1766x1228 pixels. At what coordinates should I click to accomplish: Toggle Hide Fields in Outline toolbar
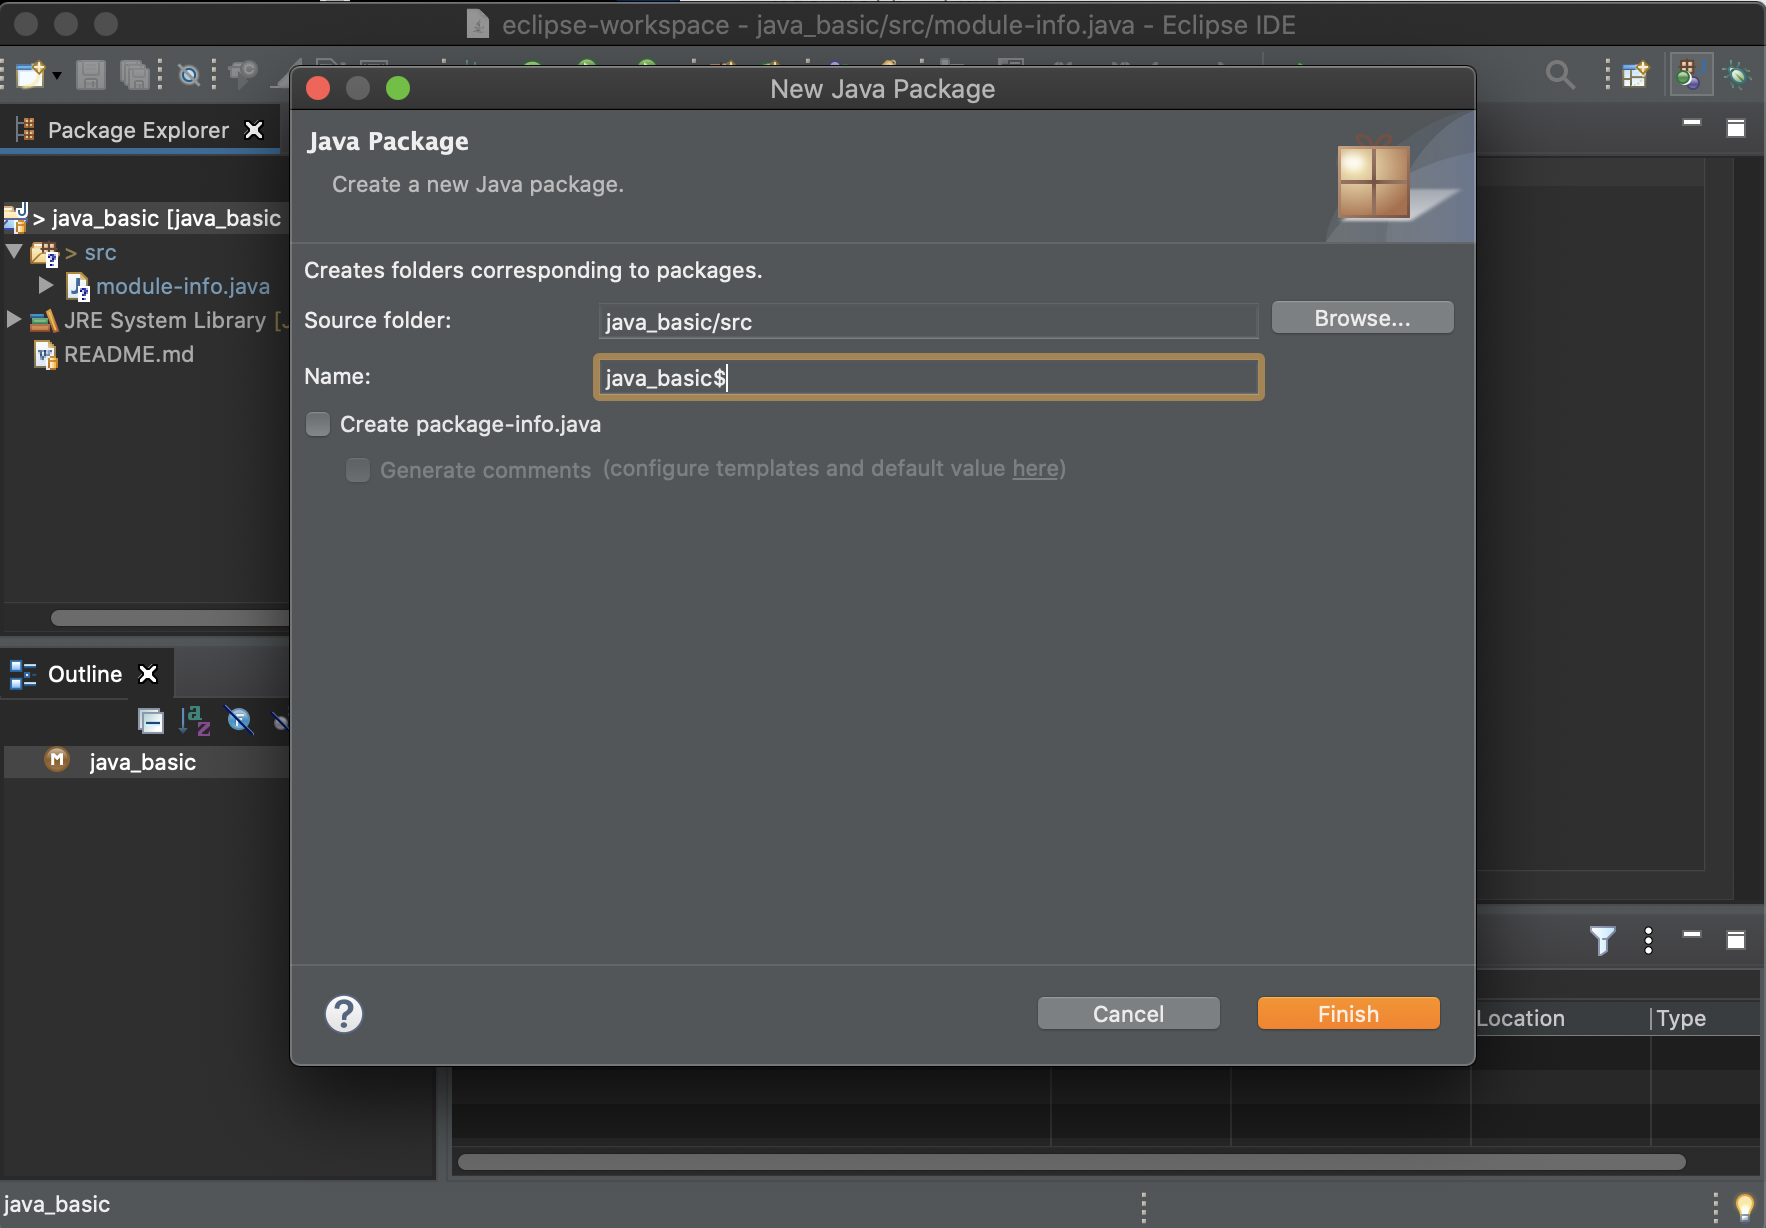(x=240, y=720)
